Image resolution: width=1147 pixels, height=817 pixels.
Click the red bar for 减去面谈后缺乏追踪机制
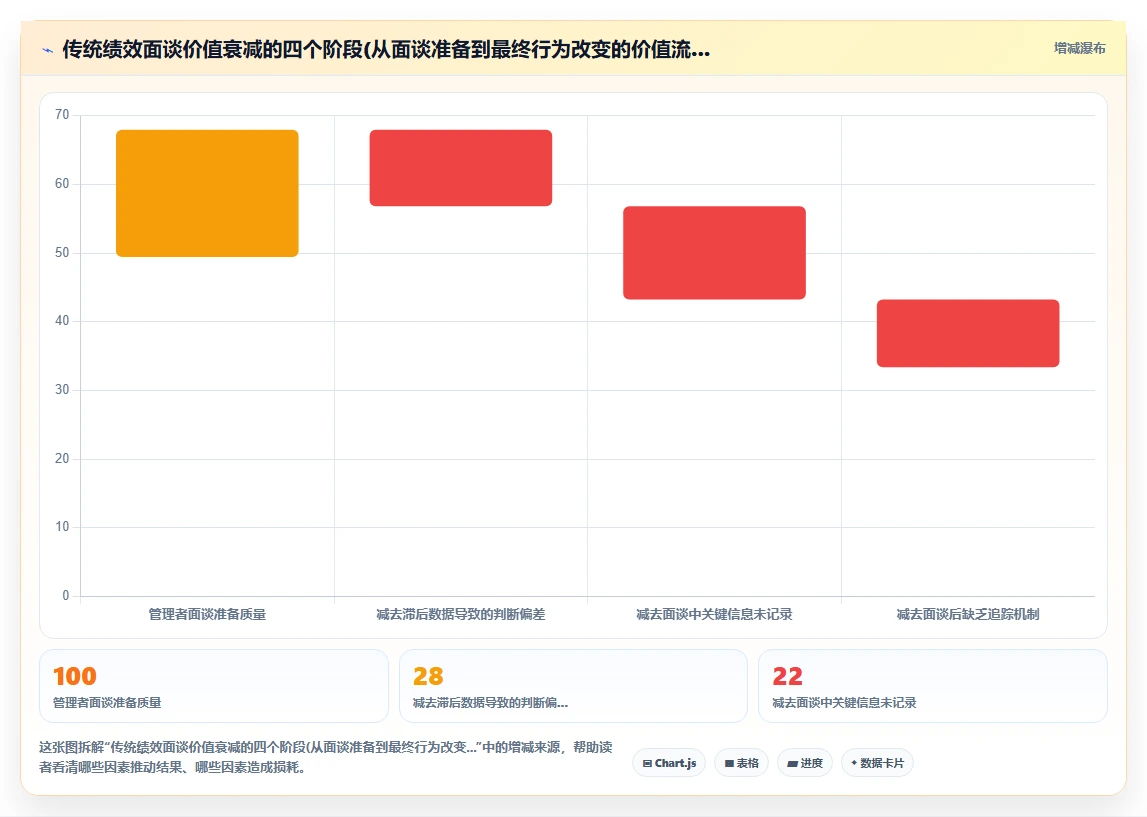(968, 333)
